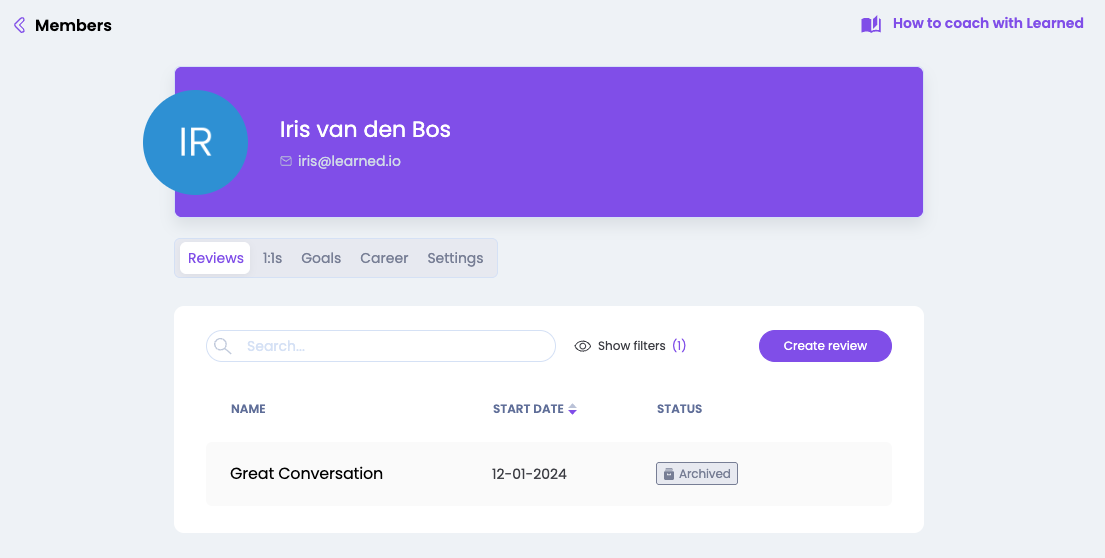Viewport: 1105px width, 558px height.
Task: Click the open book icon
Action: pyautogui.click(x=871, y=24)
